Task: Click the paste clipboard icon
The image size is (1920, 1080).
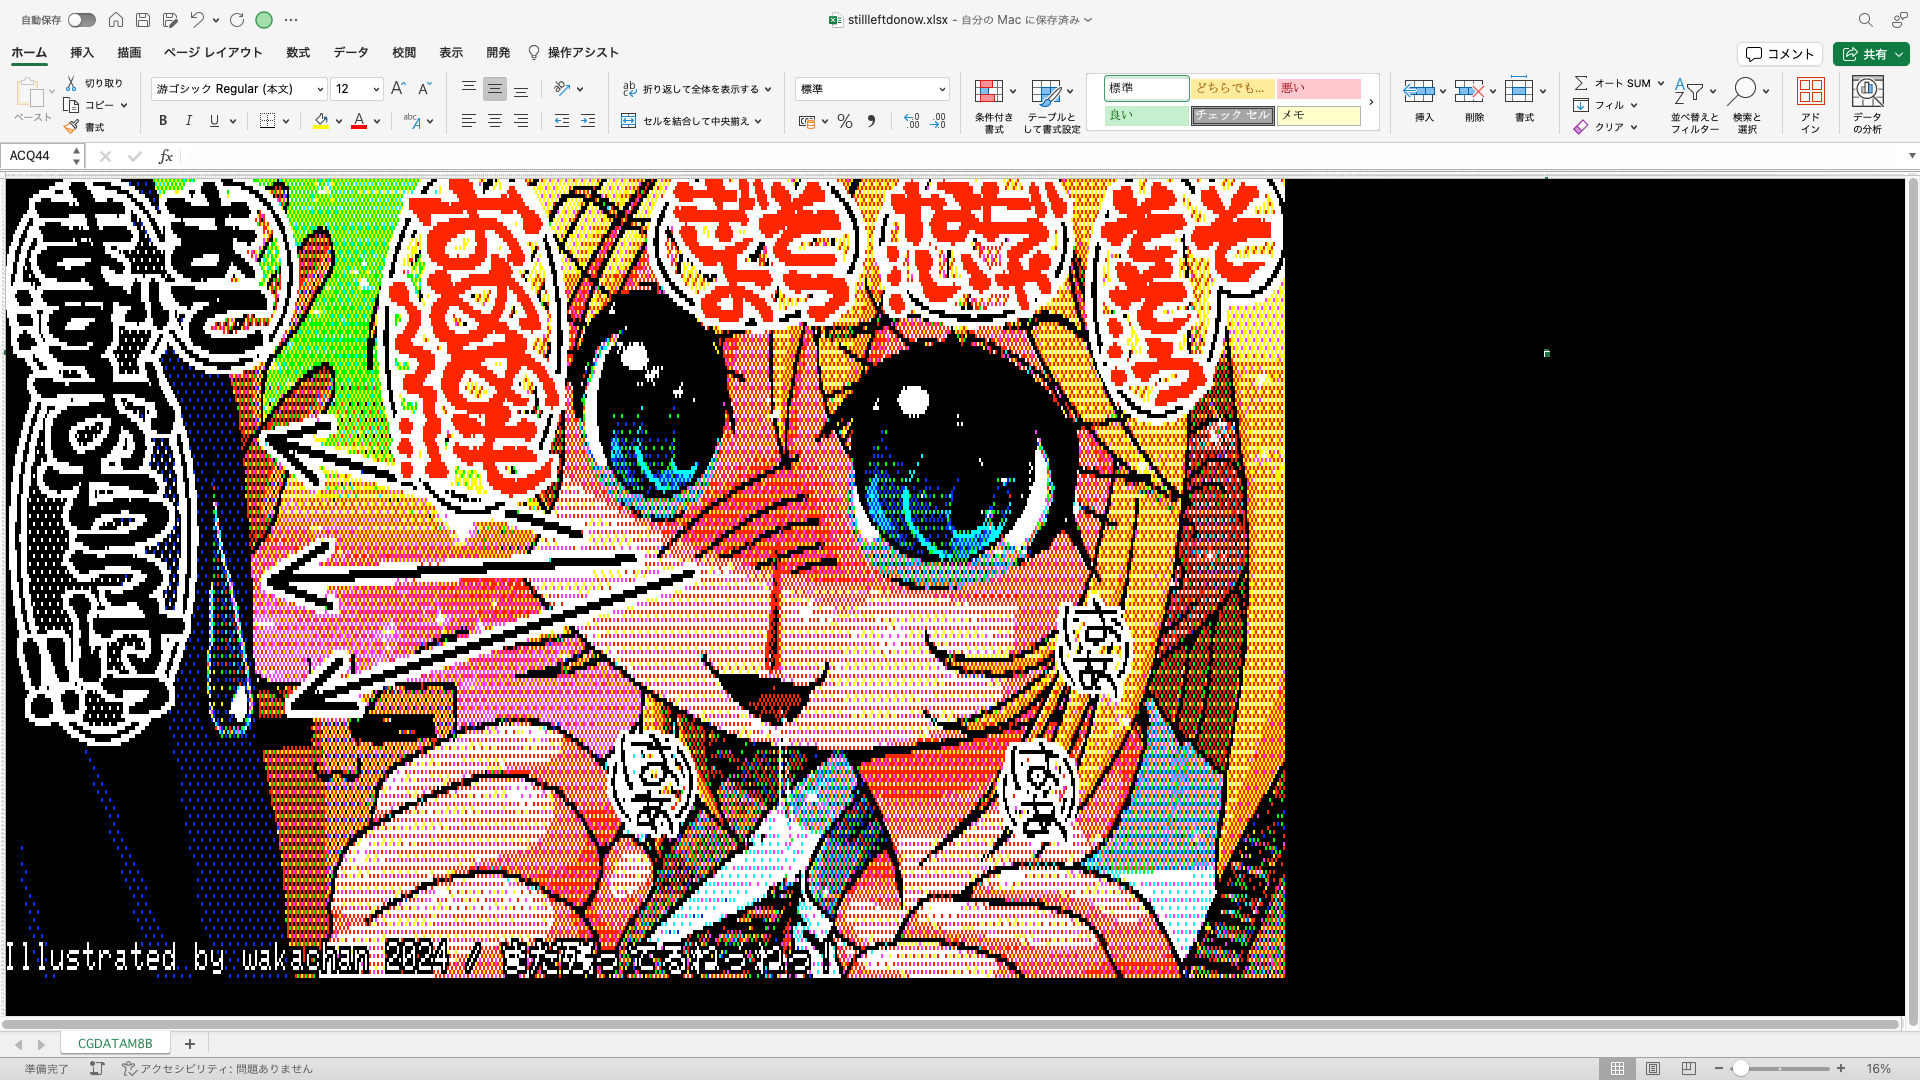Action: 30,93
